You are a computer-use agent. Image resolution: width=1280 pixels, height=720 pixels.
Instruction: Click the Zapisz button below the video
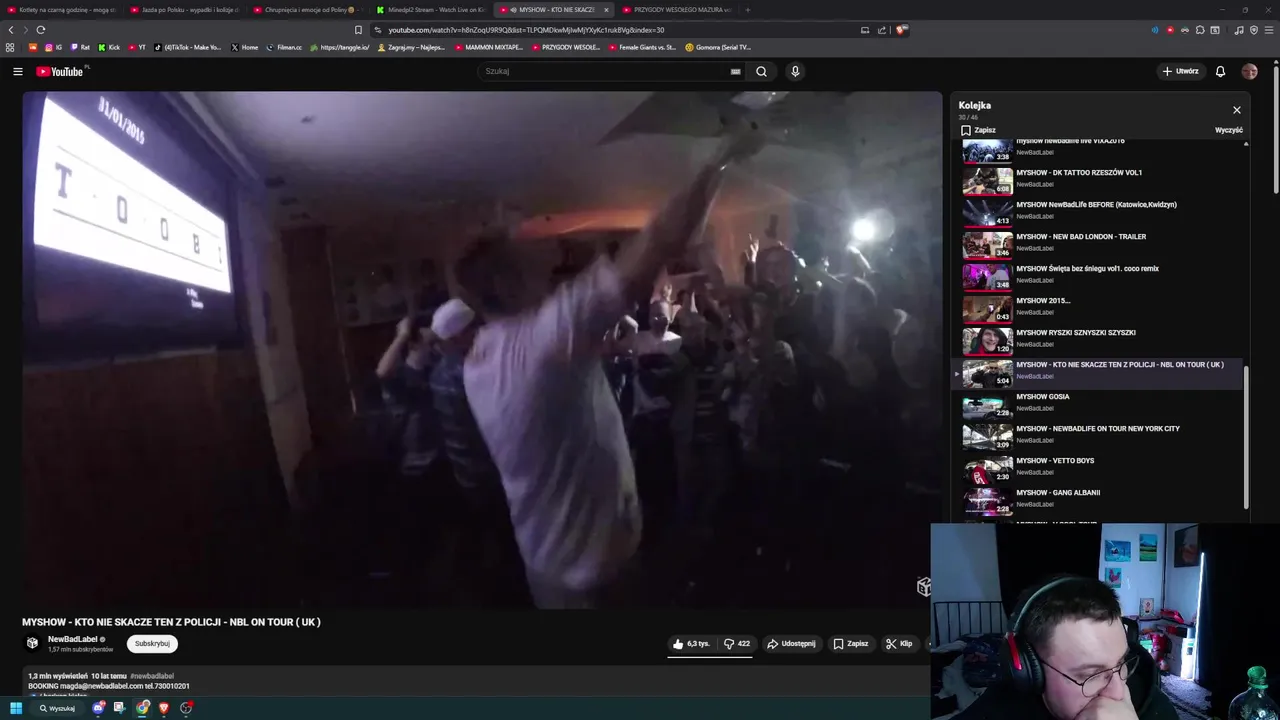pyautogui.click(x=851, y=644)
